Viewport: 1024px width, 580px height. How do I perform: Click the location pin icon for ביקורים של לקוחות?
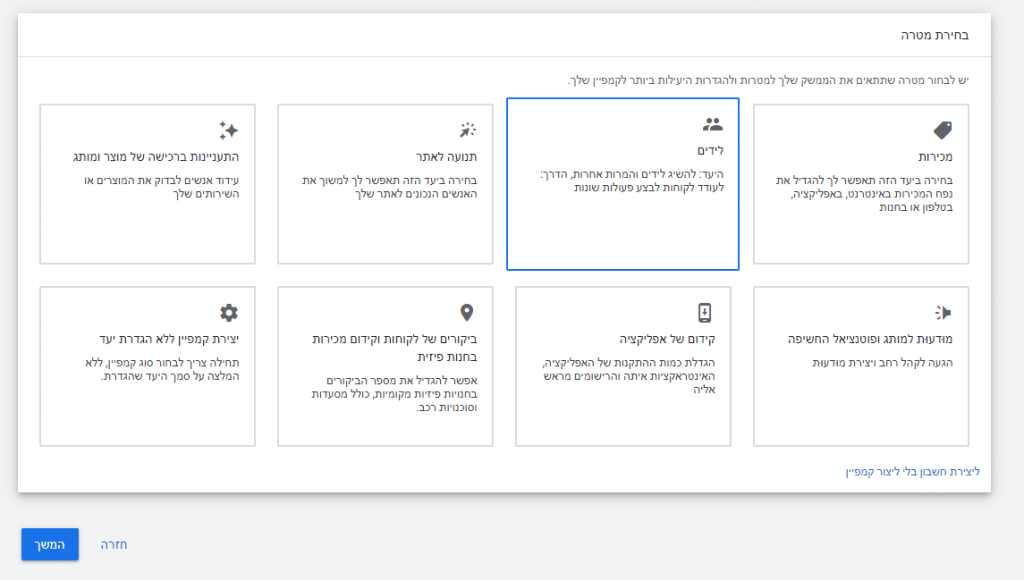click(x=466, y=313)
